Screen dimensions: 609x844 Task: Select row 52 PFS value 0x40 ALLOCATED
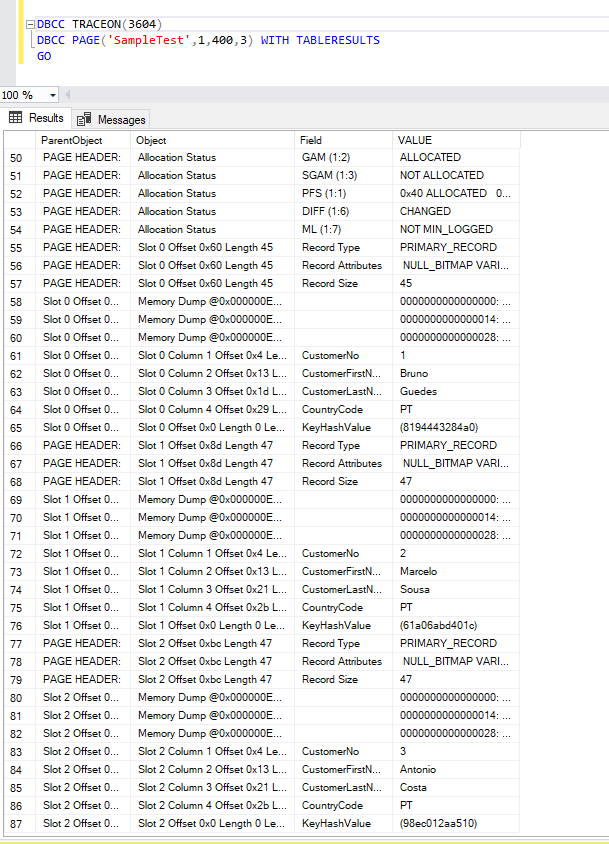456,193
